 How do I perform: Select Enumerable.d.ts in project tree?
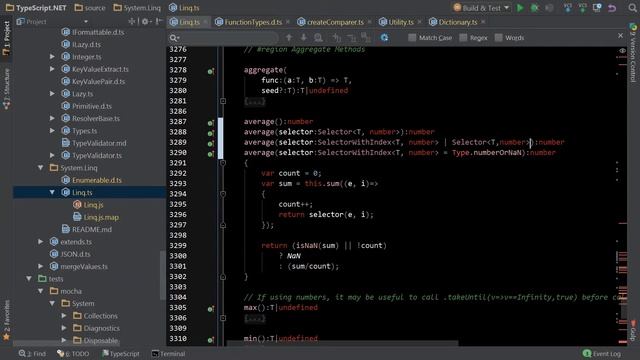click(97, 180)
